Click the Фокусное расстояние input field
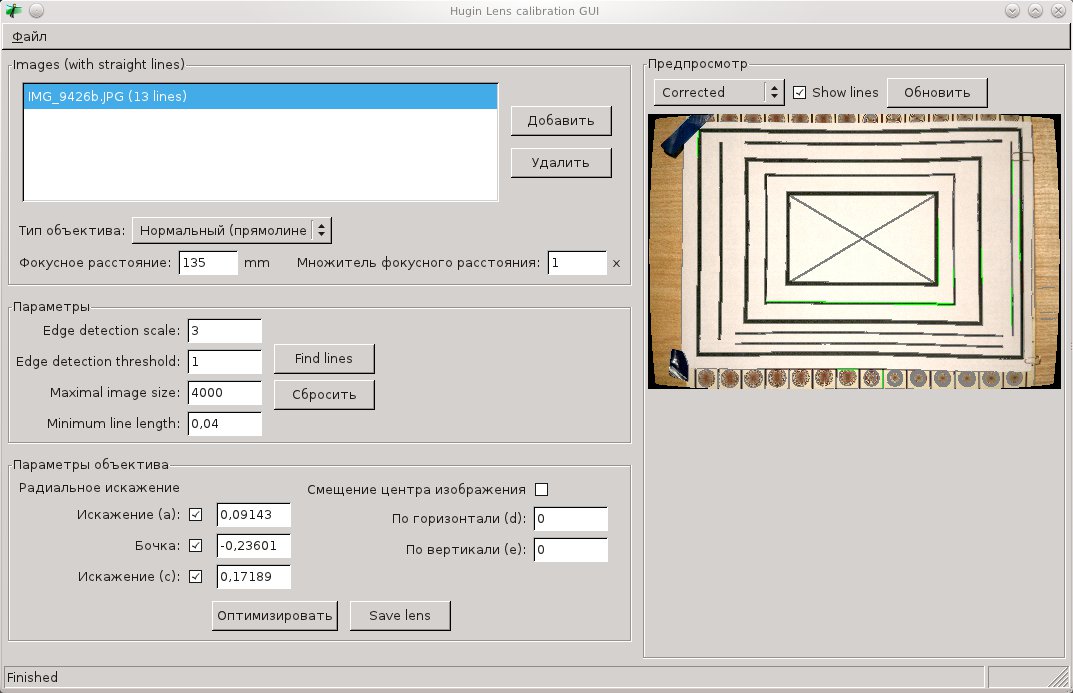This screenshot has height=693, width=1073. pos(208,263)
